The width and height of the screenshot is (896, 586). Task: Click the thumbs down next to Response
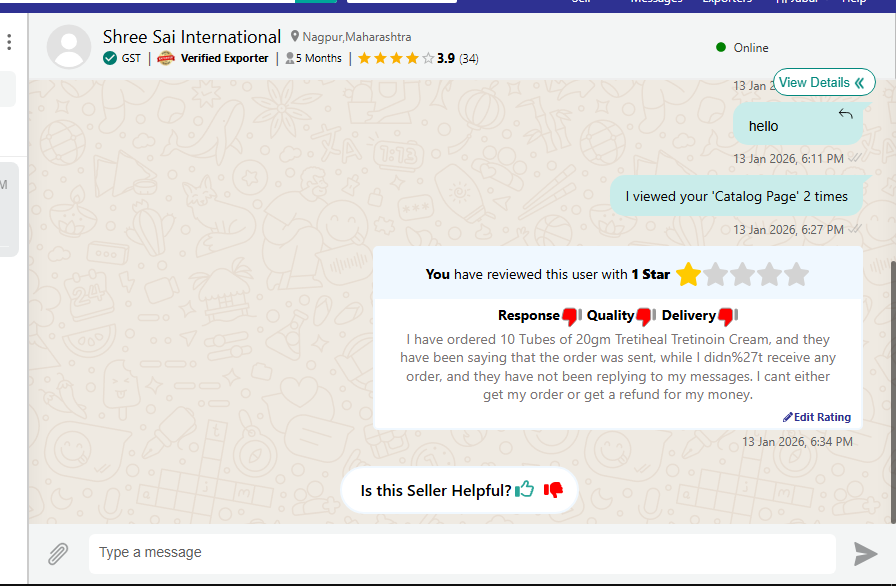pos(571,316)
